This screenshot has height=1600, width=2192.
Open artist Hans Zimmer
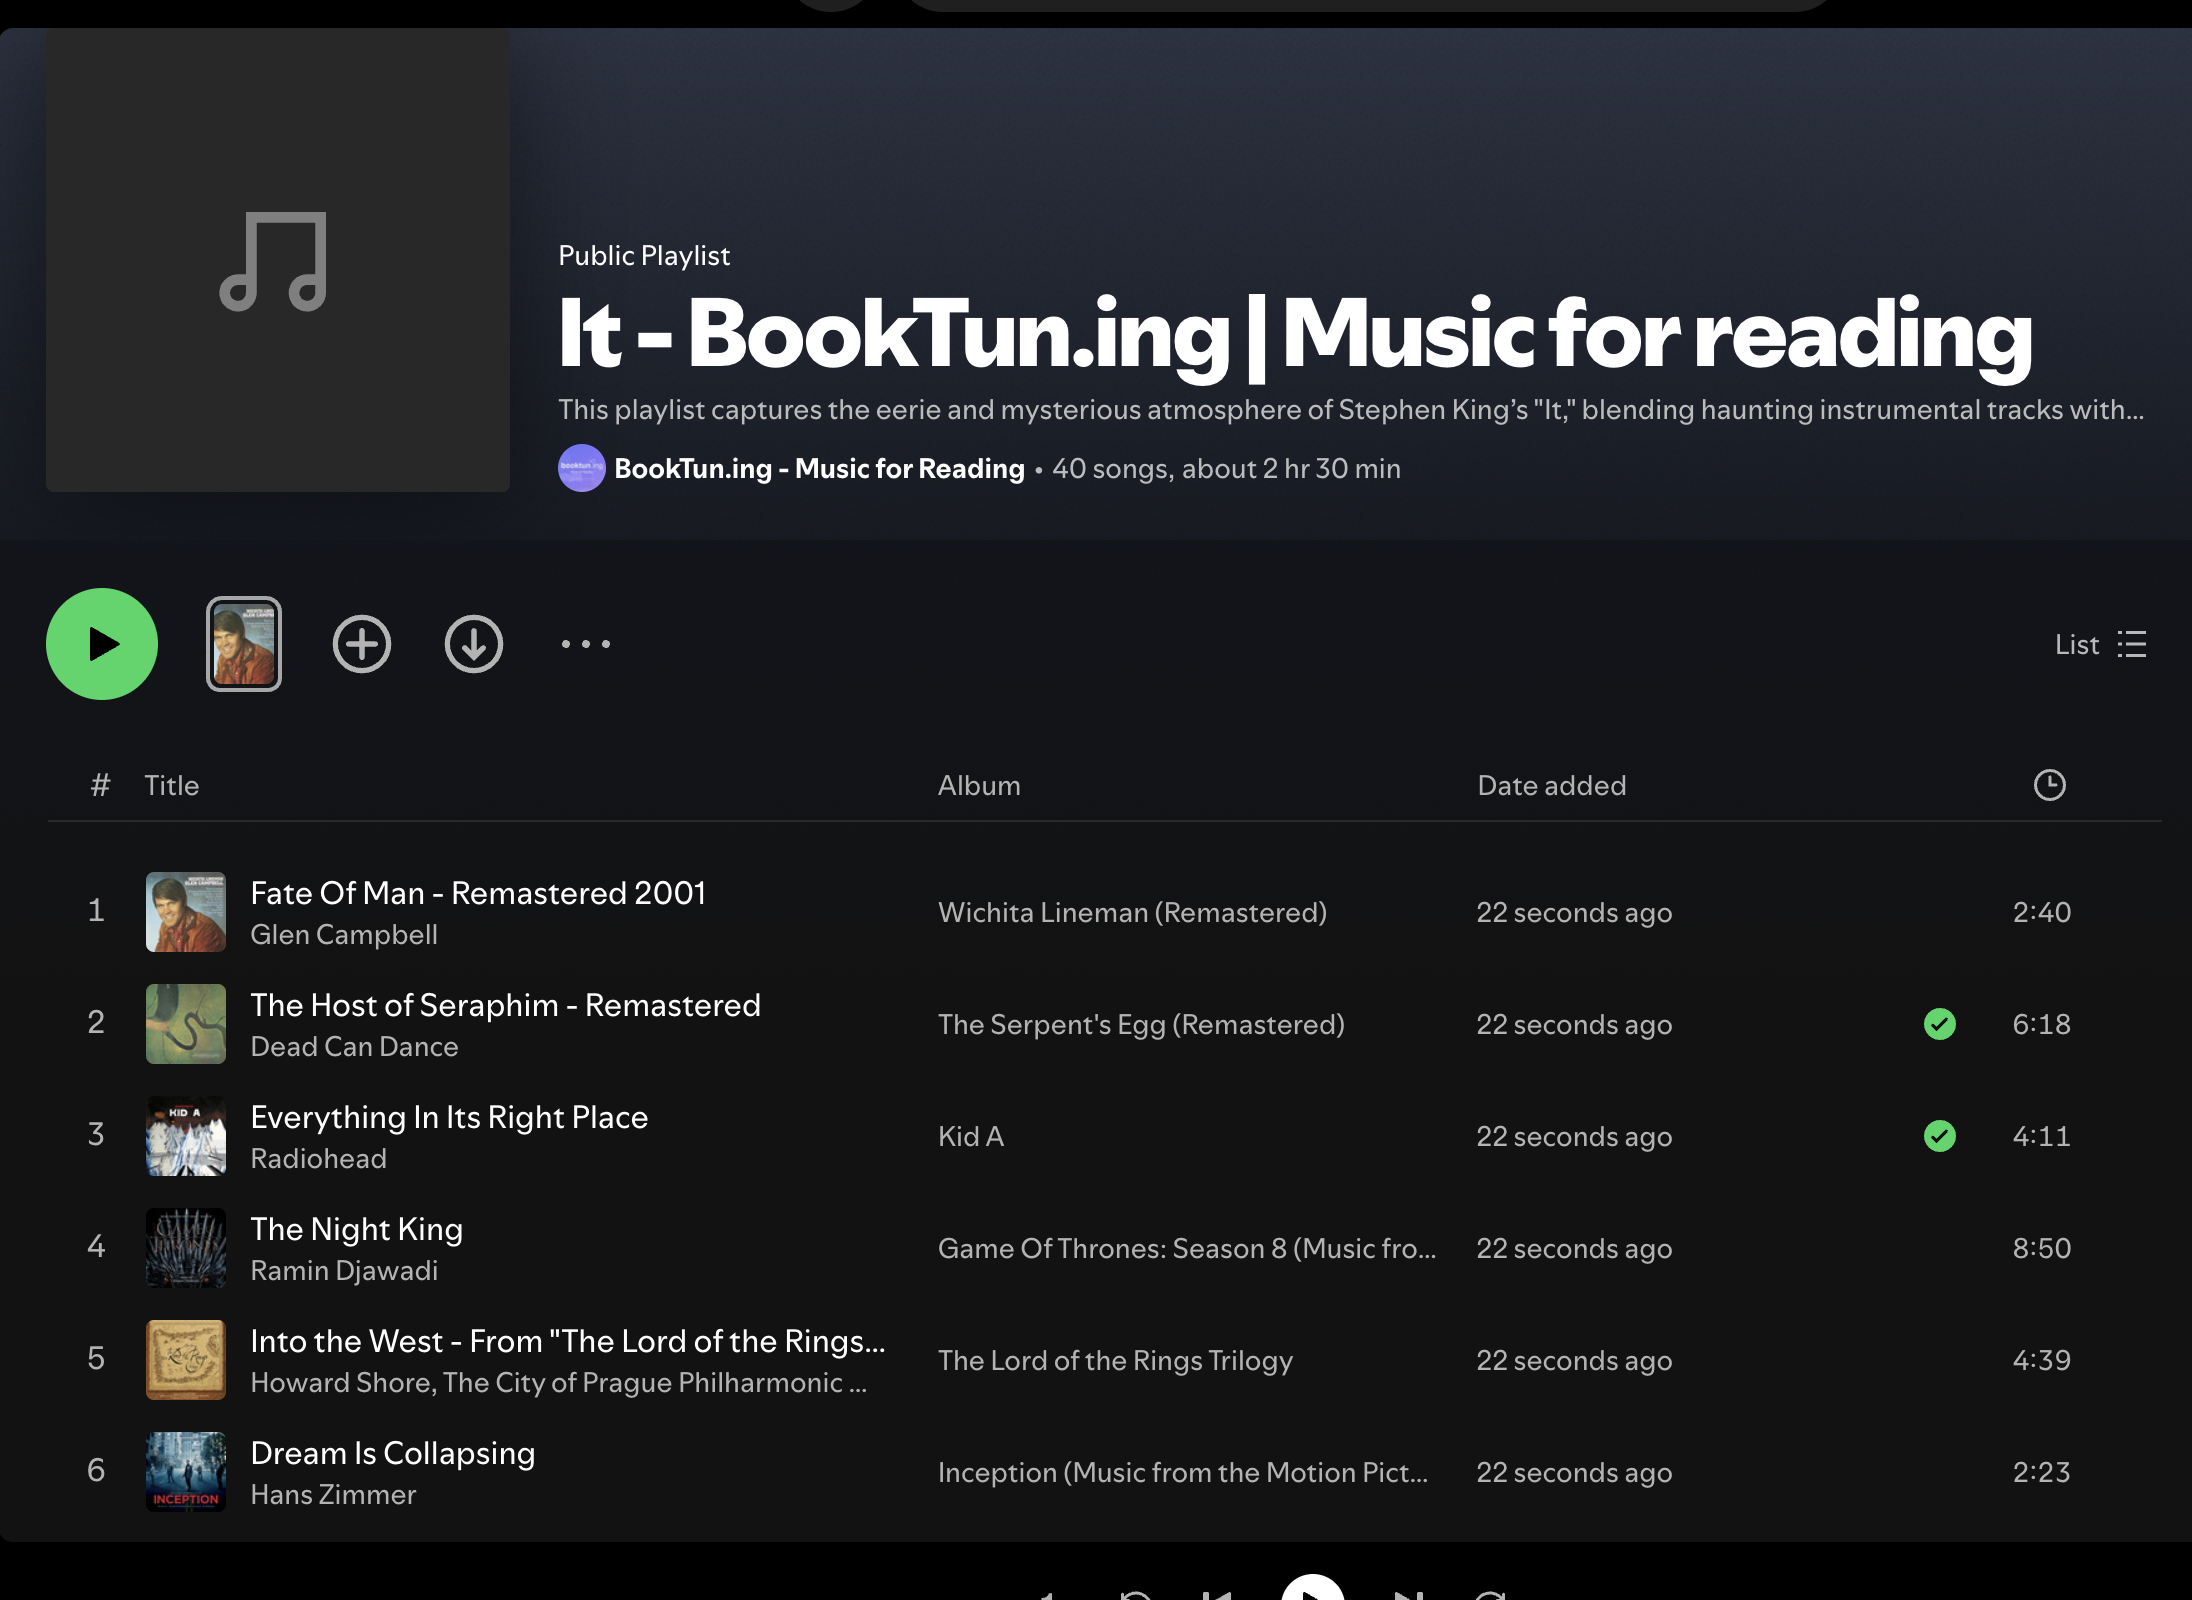coord(333,1494)
